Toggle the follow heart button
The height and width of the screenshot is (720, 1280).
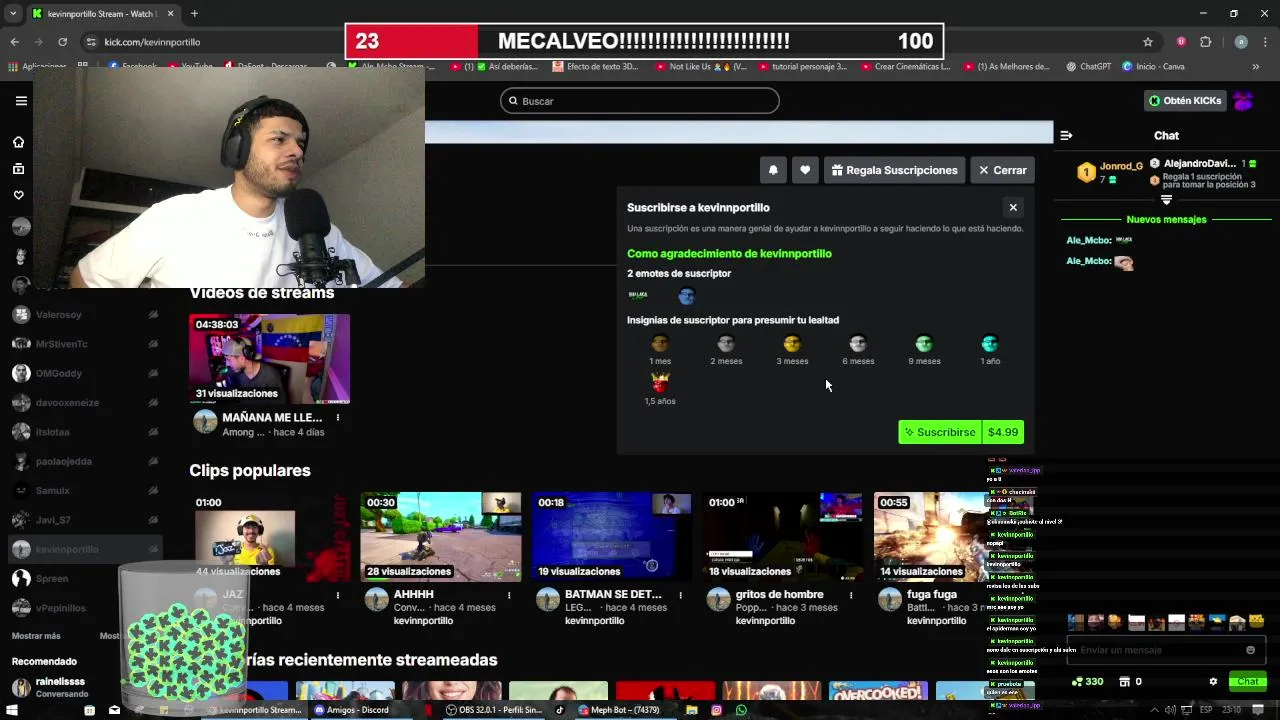[x=805, y=170]
